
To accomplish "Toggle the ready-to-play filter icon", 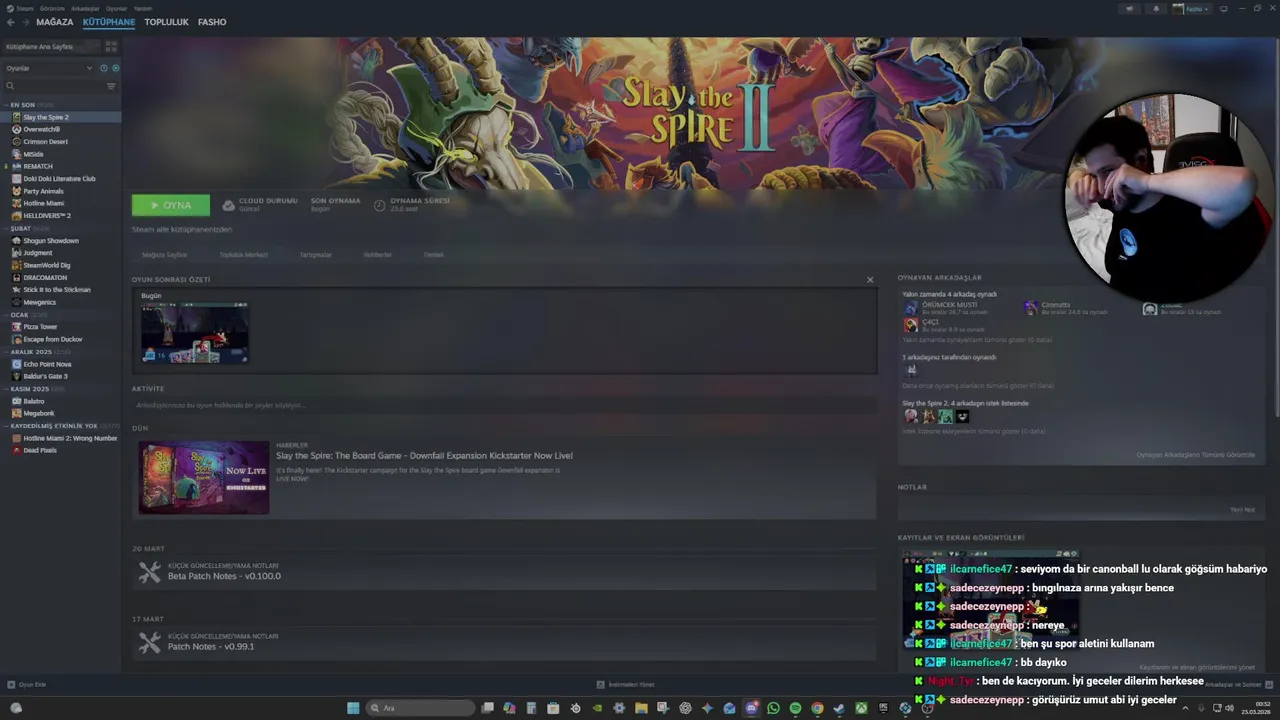I will pyautogui.click(x=115, y=68).
